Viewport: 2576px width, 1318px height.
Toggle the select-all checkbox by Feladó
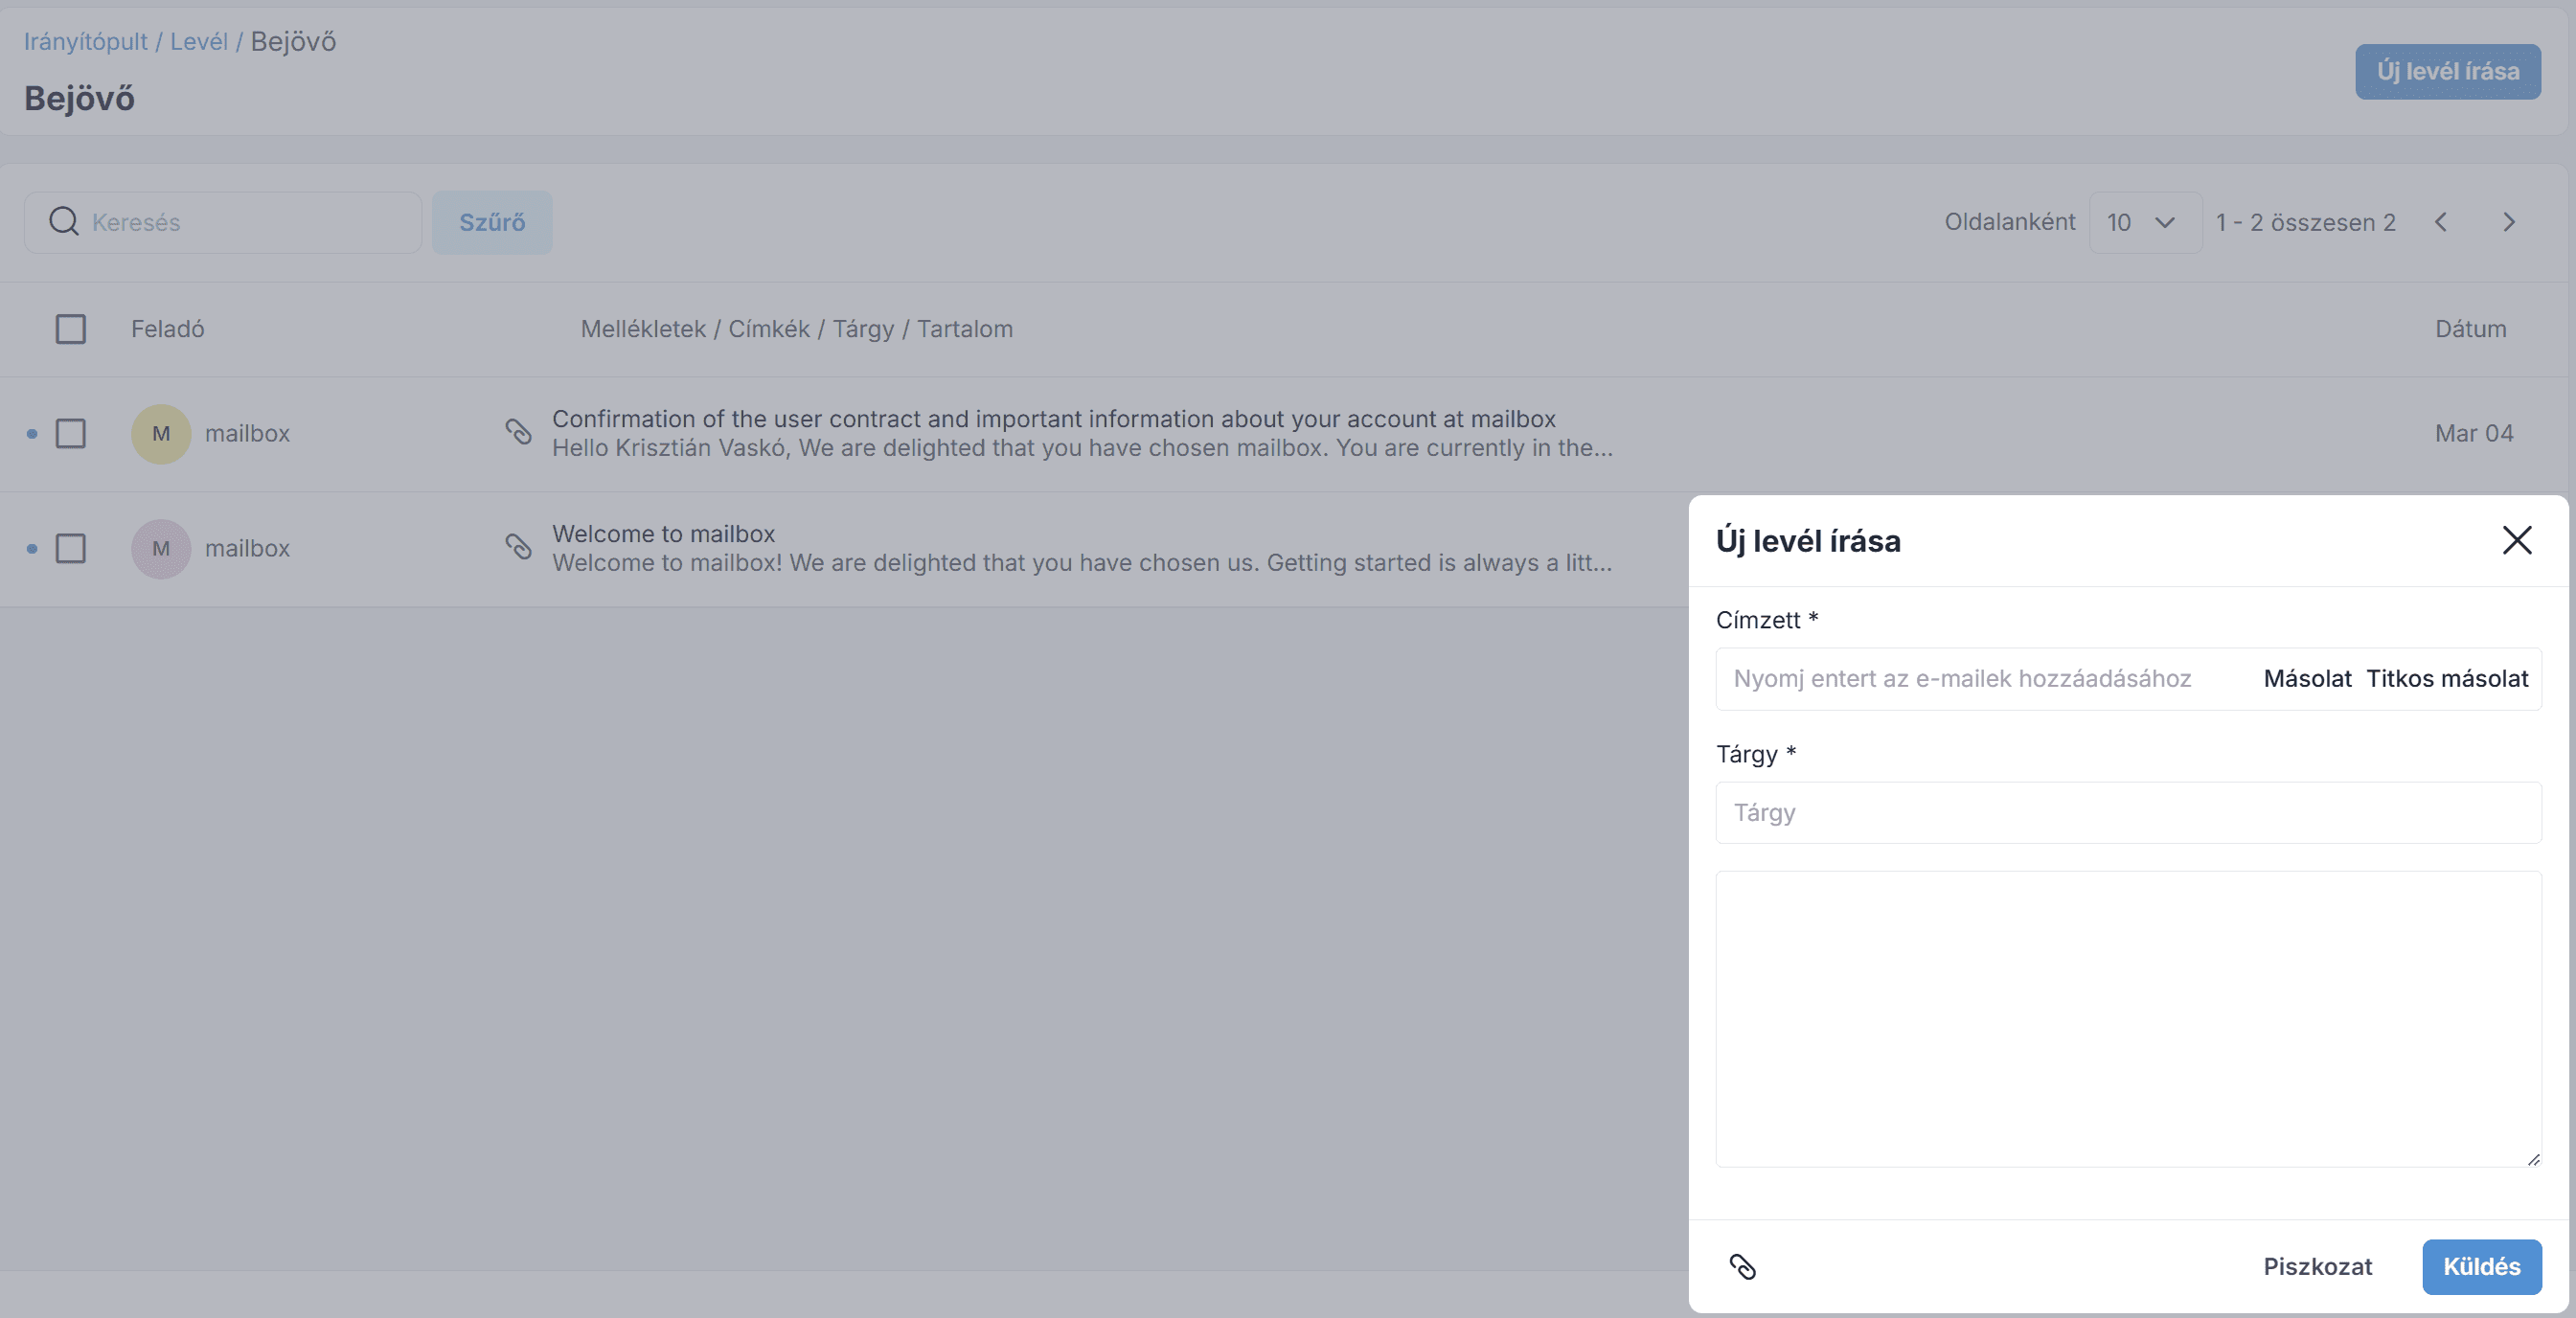(70, 329)
